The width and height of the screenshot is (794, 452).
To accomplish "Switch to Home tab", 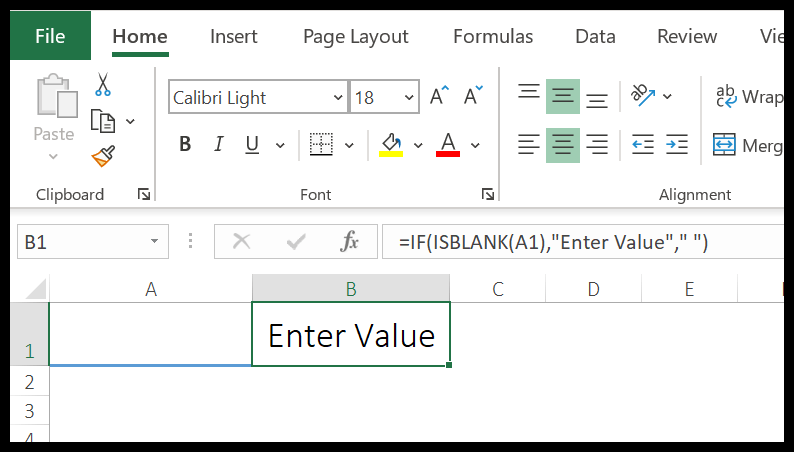I will (x=140, y=36).
